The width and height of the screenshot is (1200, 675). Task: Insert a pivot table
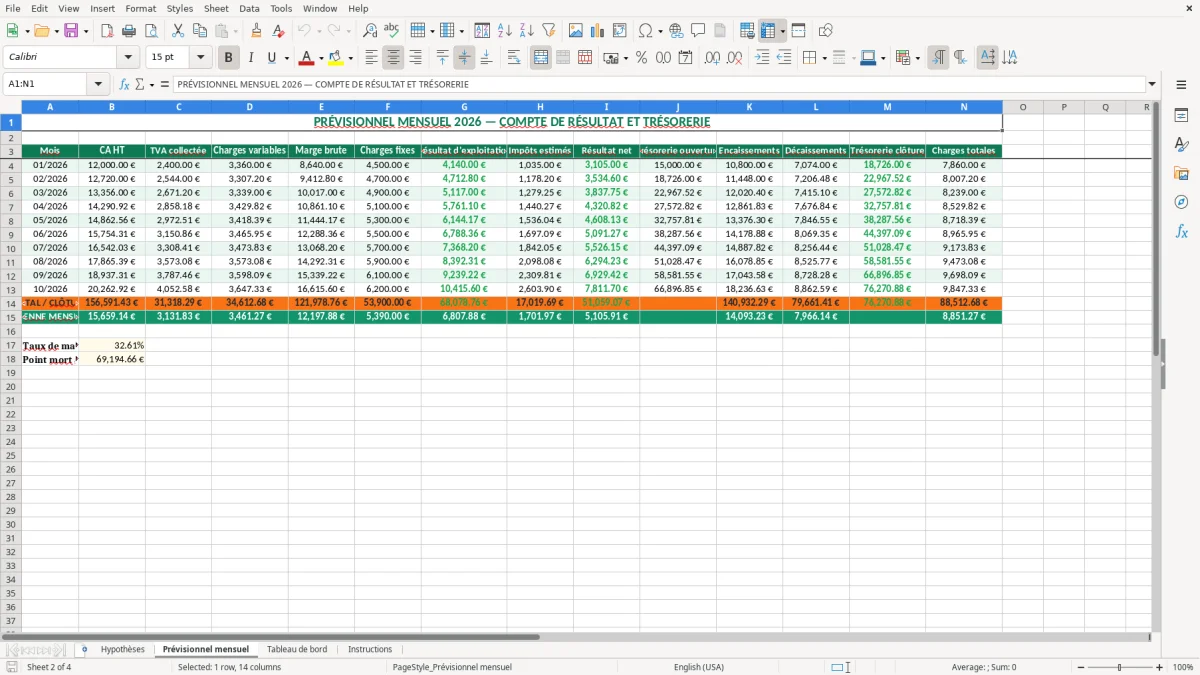point(620,31)
